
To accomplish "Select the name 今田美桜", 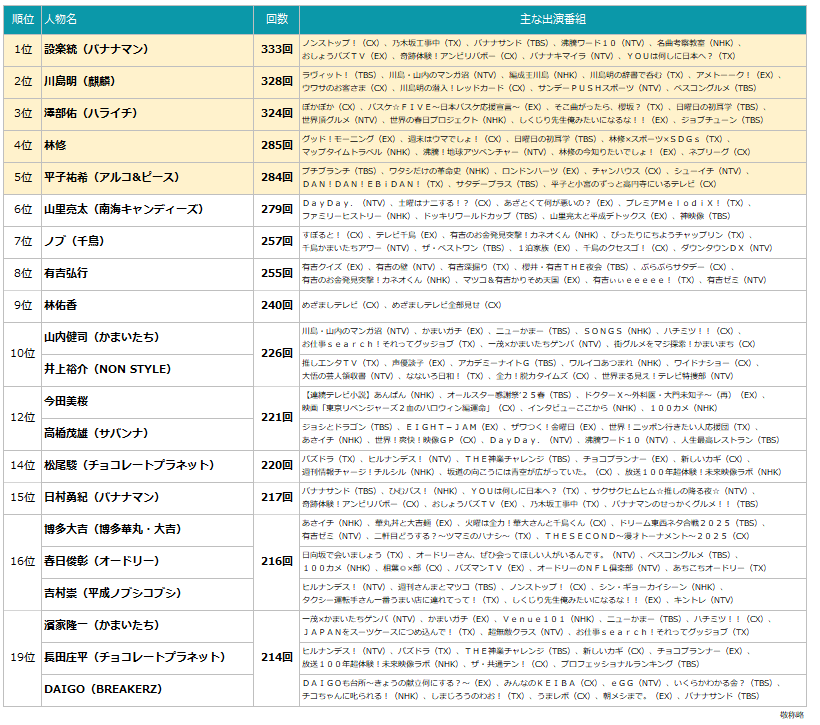I will (66, 401).
